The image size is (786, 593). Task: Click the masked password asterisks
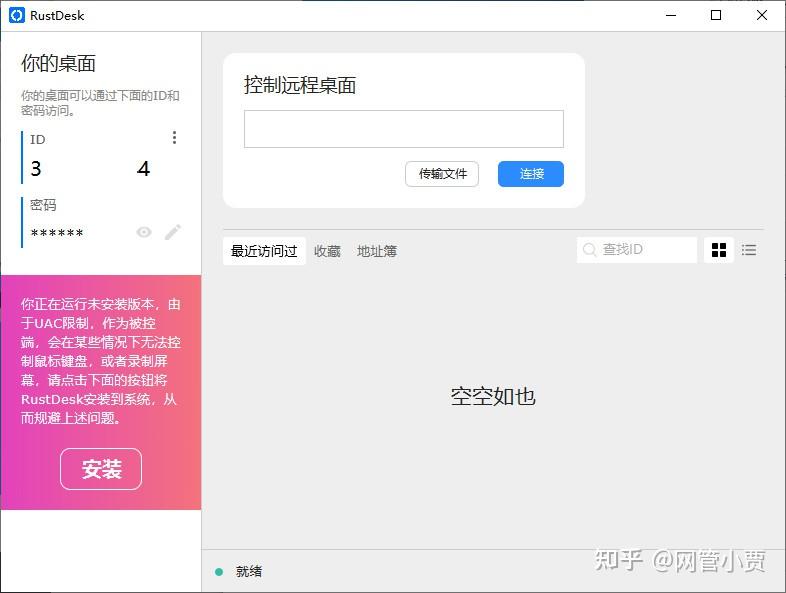(57, 233)
